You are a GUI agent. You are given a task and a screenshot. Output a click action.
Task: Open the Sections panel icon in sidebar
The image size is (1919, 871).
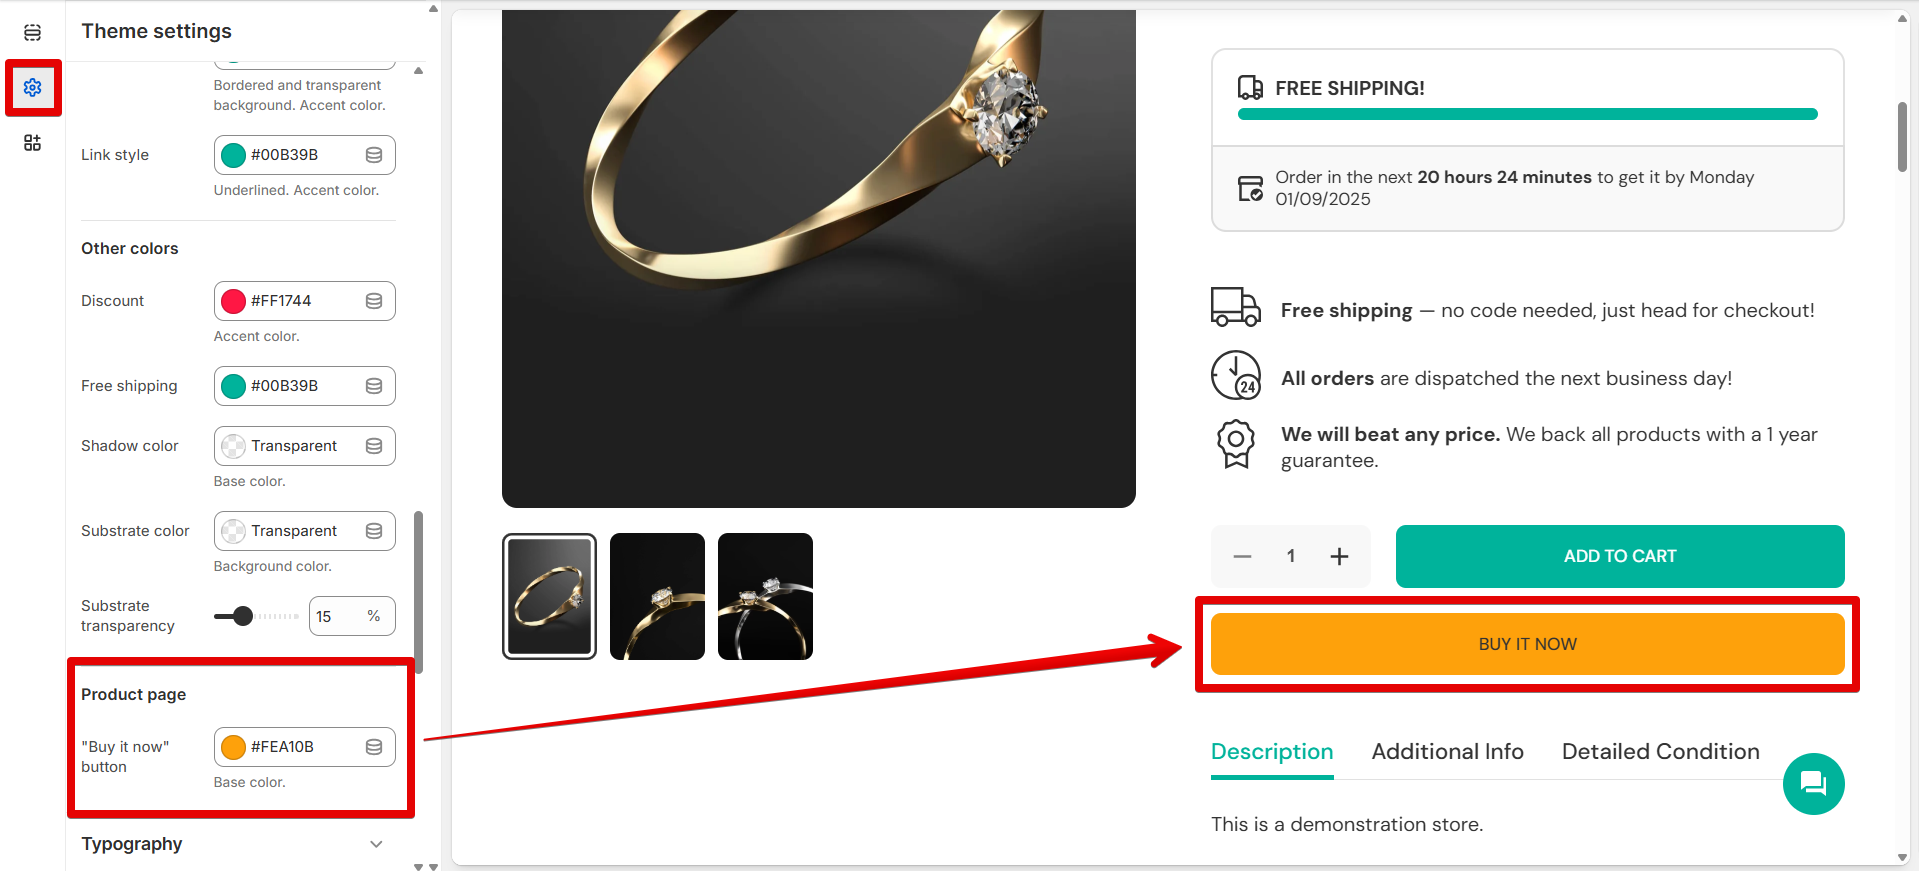pyautogui.click(x=32, y=33)
